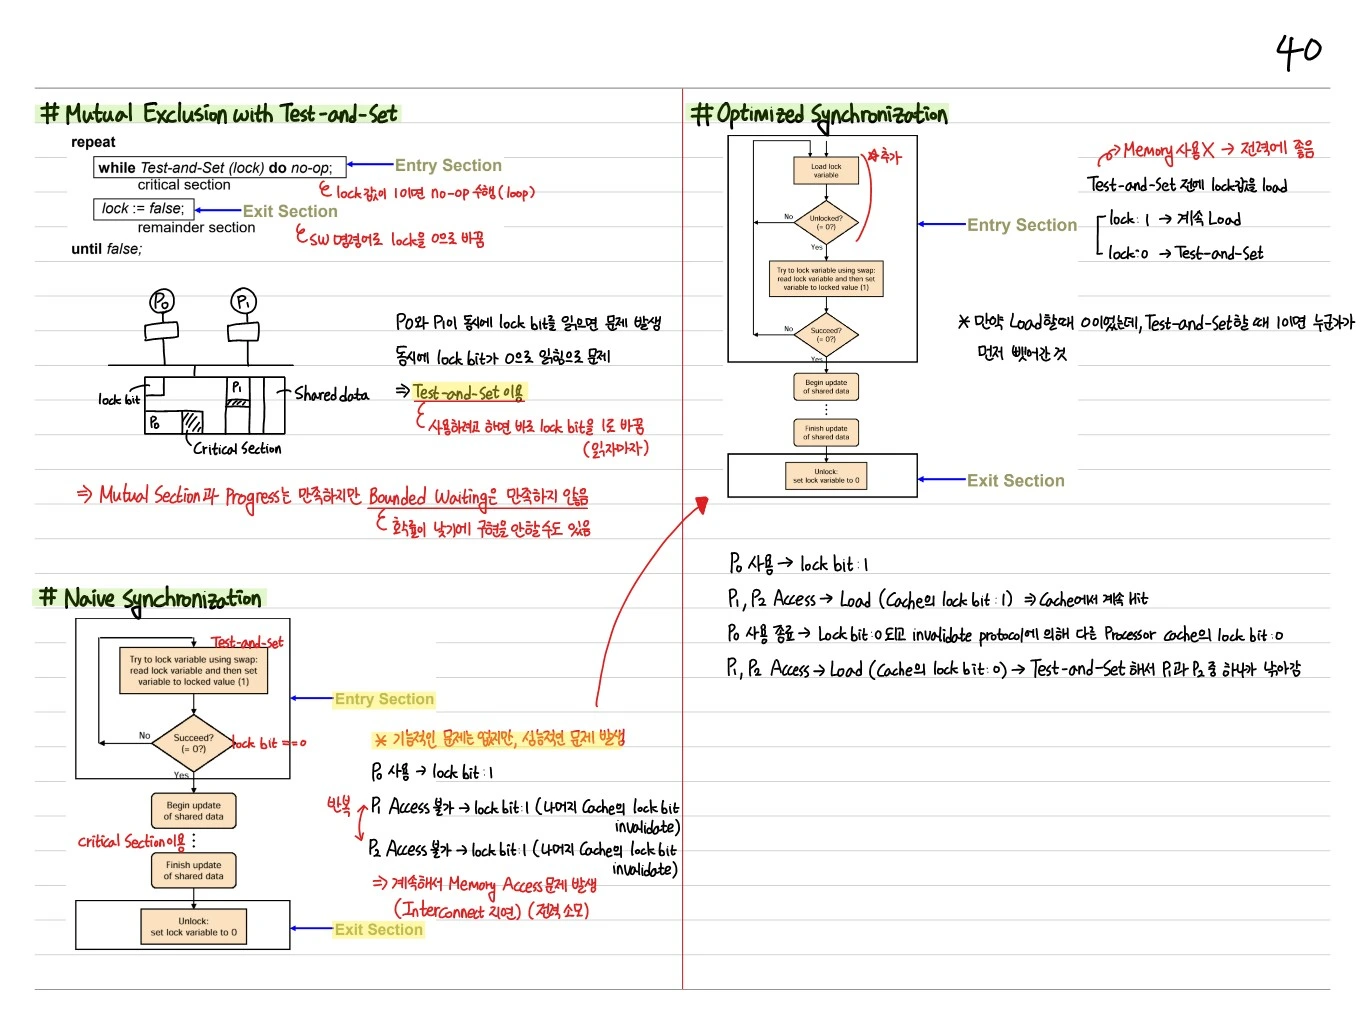Click the Naive flowchart 'Try to lock variable' box

193,670
